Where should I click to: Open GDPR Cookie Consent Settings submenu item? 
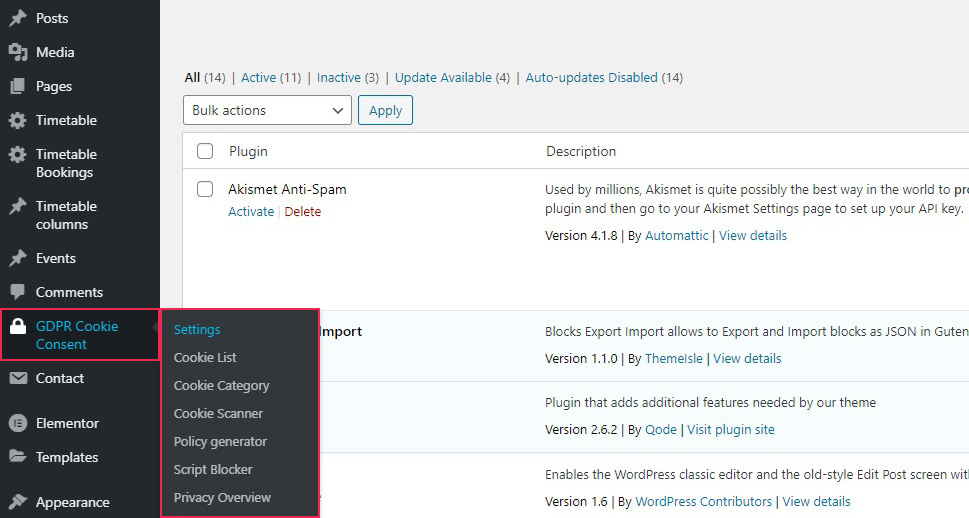click(x=197, y=329)
